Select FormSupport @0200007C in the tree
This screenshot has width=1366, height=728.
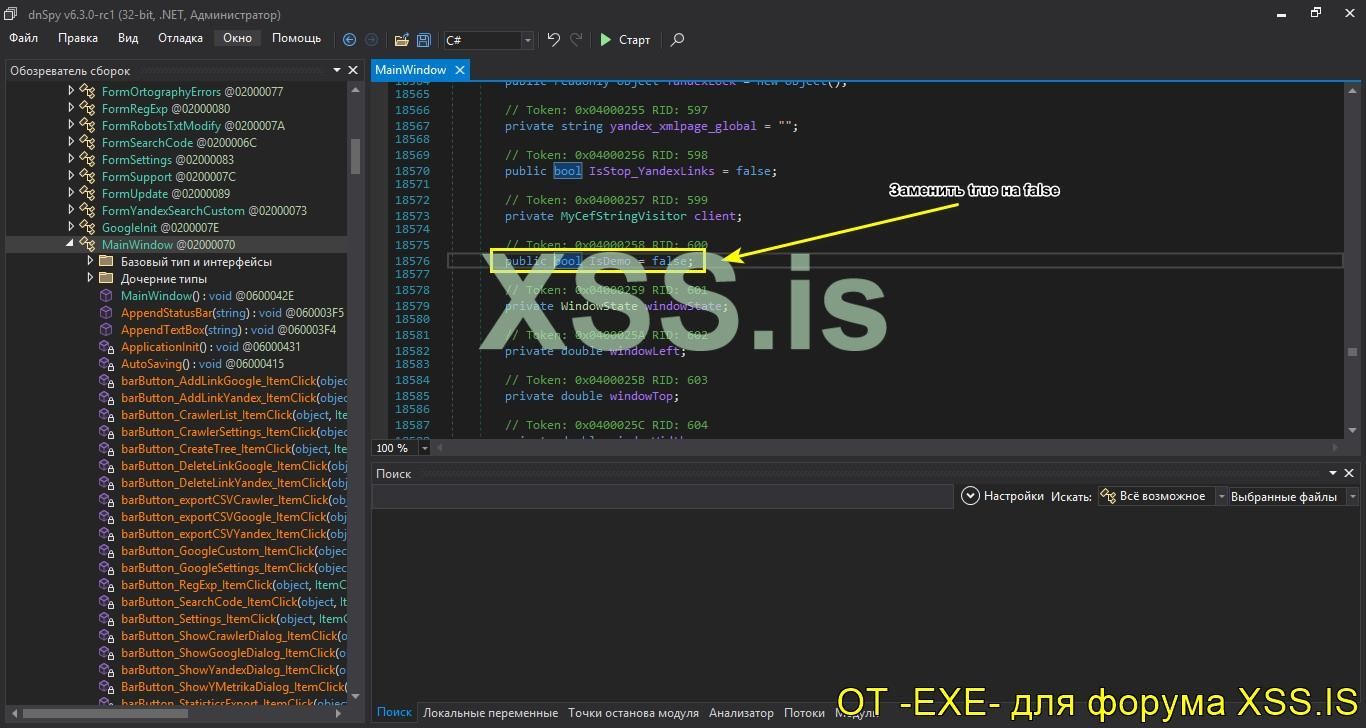coord(169,177)
